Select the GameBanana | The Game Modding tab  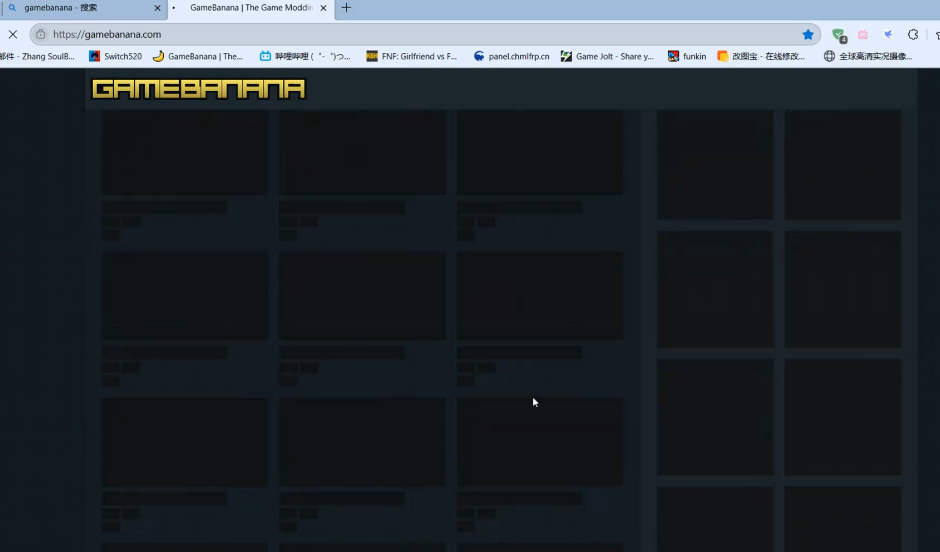point(251,8)
